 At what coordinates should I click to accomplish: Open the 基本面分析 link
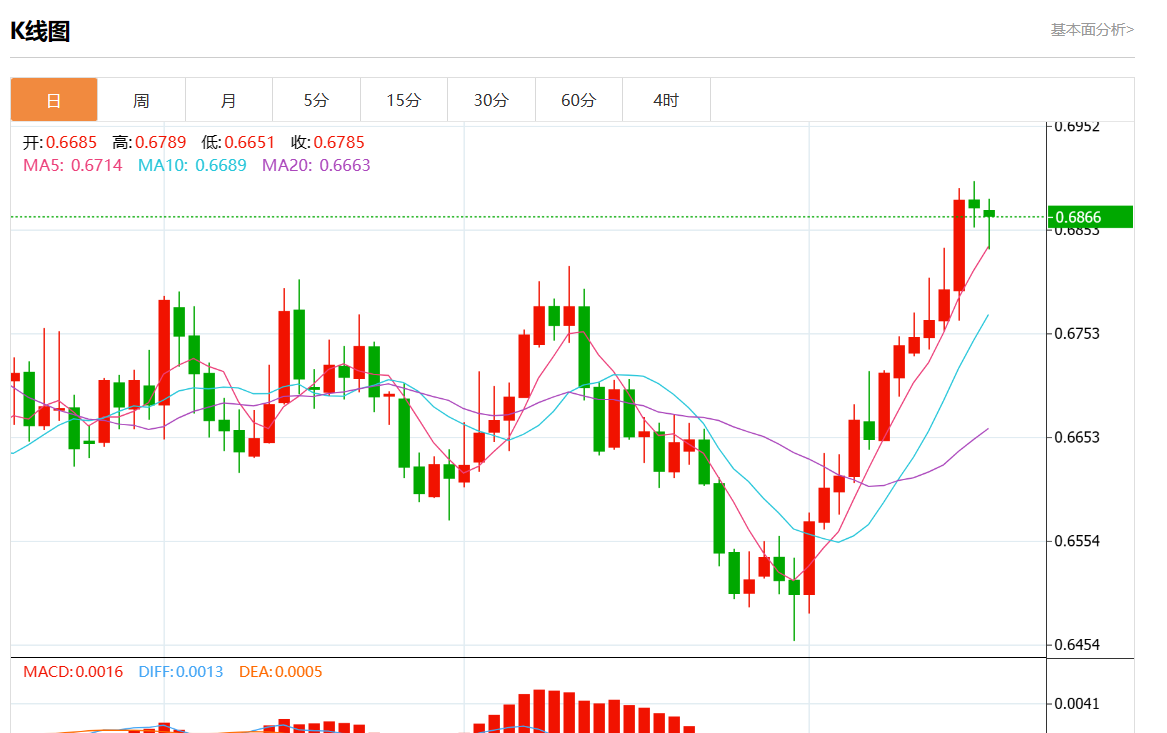[1092, 30]
